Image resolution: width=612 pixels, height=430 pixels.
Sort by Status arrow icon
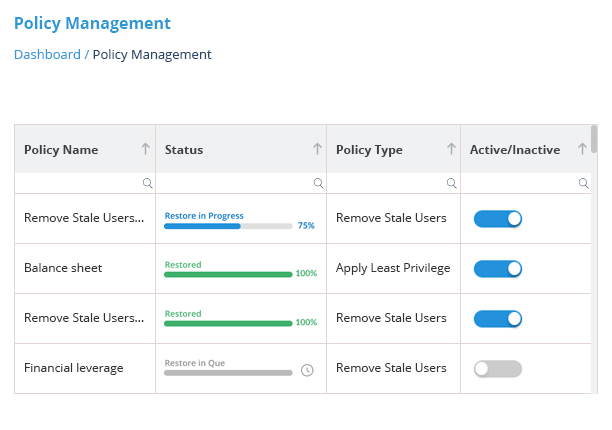pos(317,149)
